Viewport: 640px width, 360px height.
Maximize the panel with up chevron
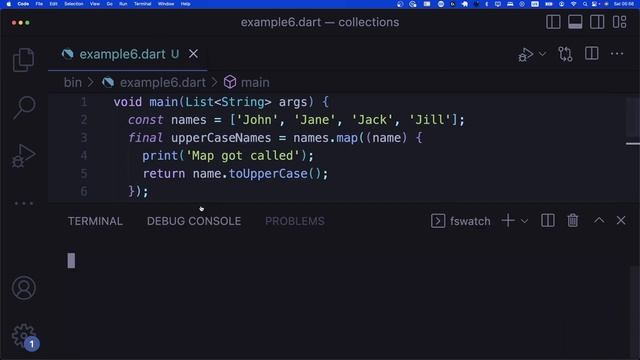point(599,220)
